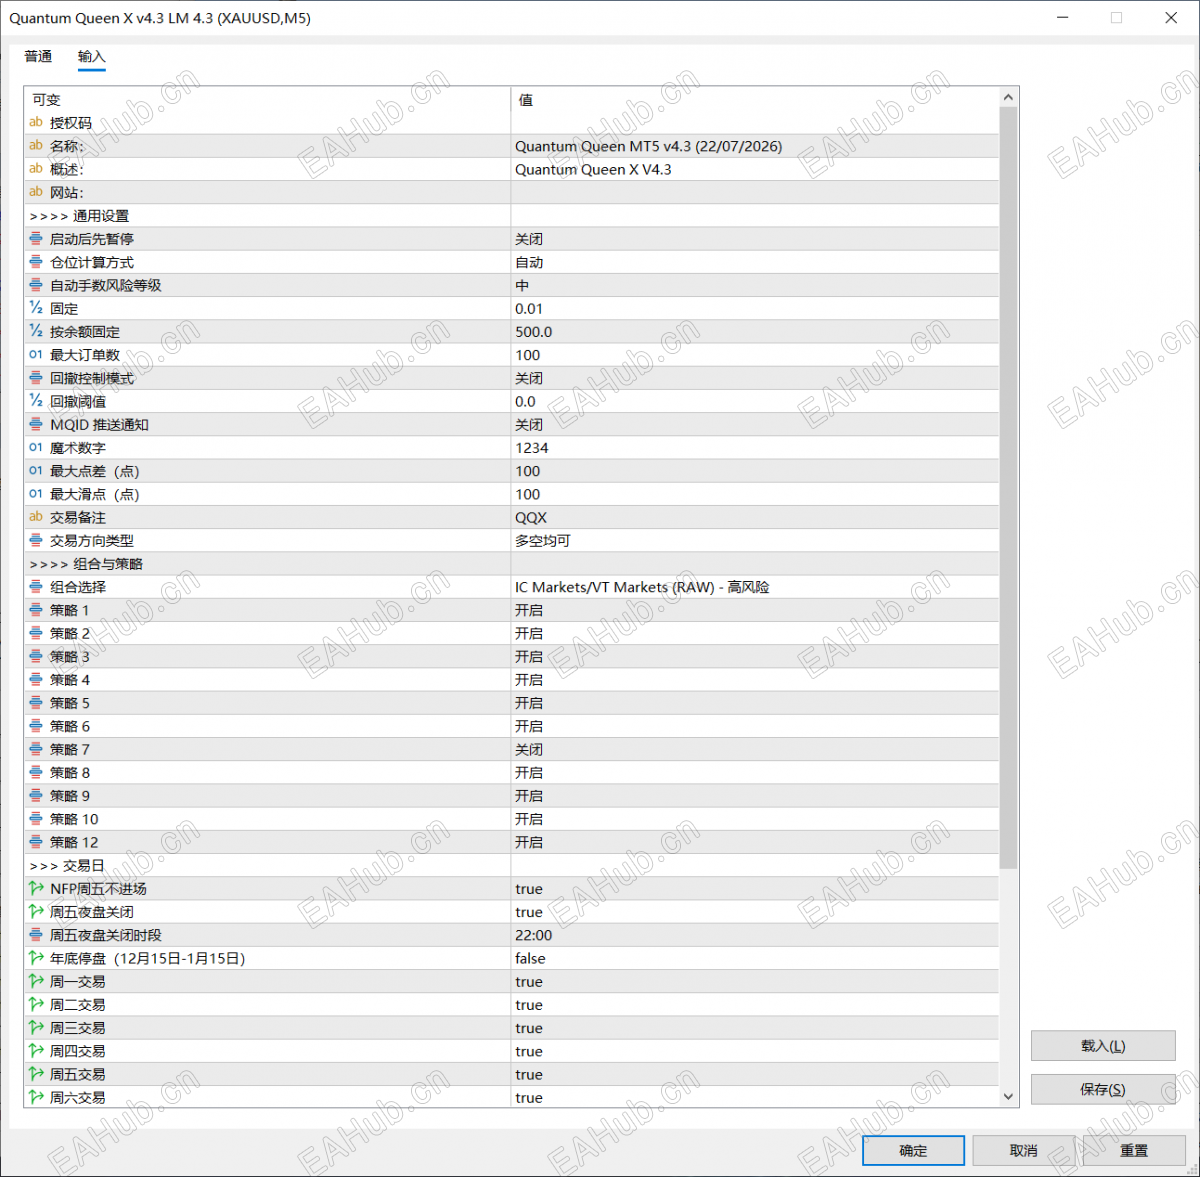Open 自动手数风险等级 value showing 中

[x=754, y=285]
